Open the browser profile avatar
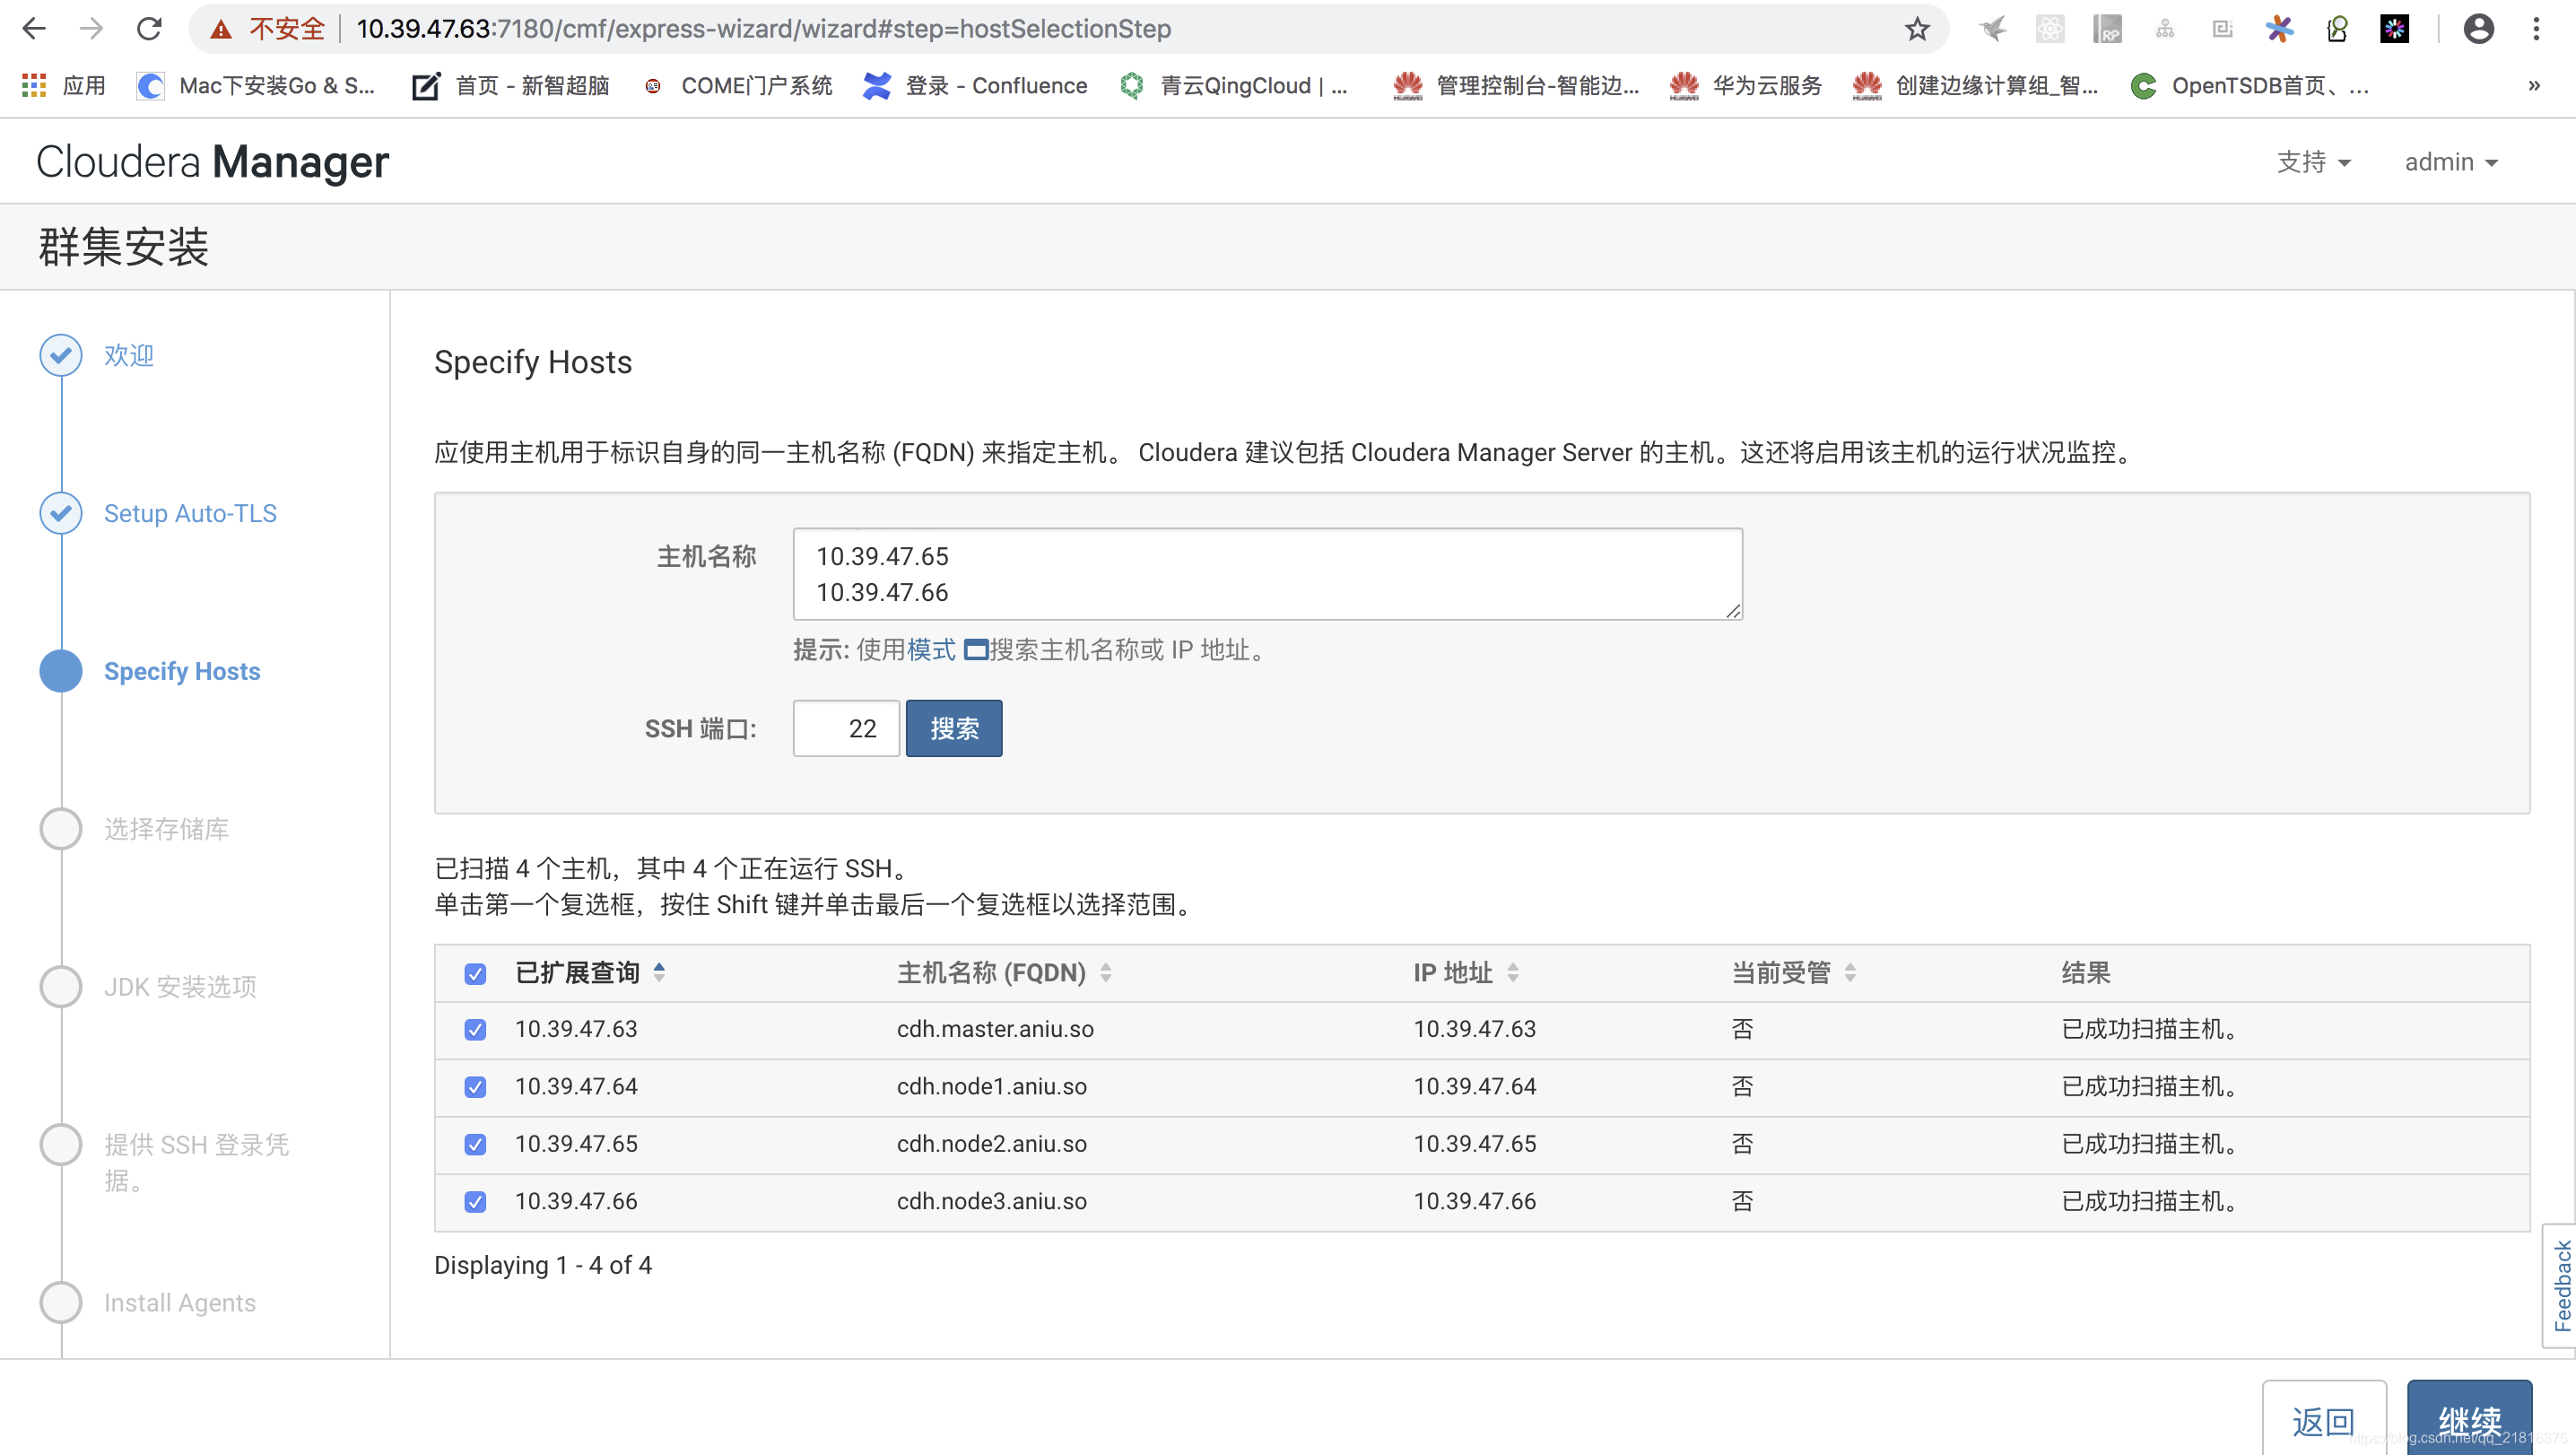Screen dimensions: 2576x1455 (x=2478, y=29)
